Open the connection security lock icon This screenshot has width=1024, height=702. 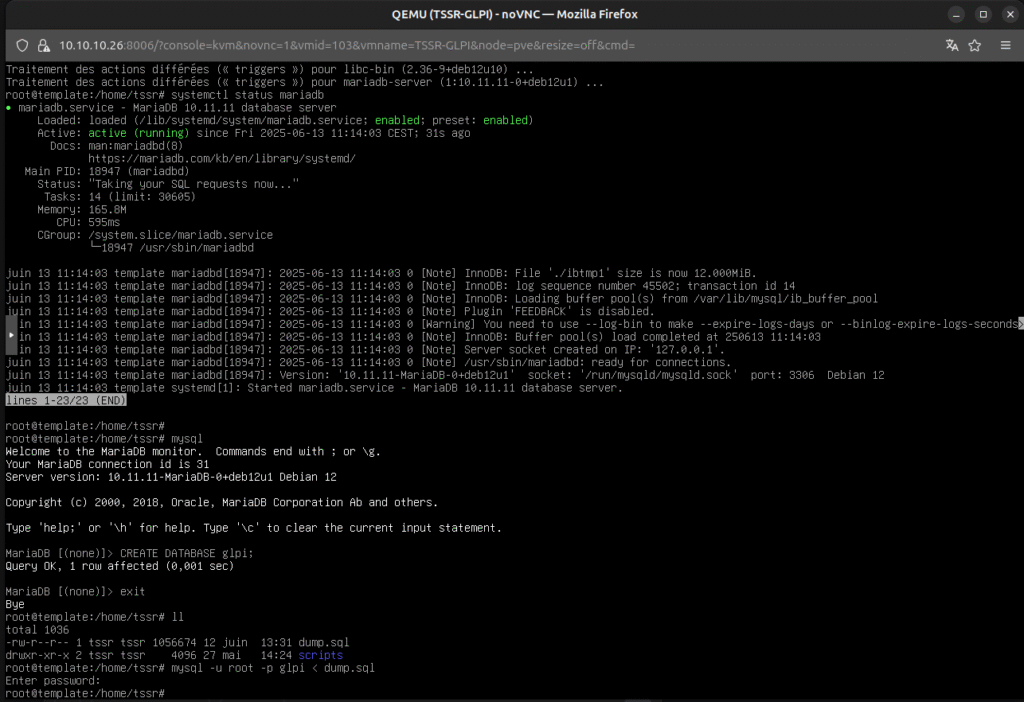pyautogui.click(x=43, y=46)
